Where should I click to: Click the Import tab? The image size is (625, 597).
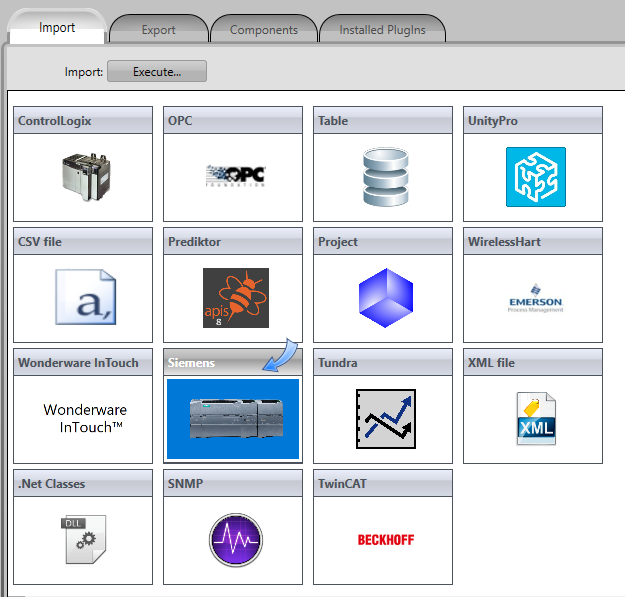pyautogui.click(x=57, y=28)
